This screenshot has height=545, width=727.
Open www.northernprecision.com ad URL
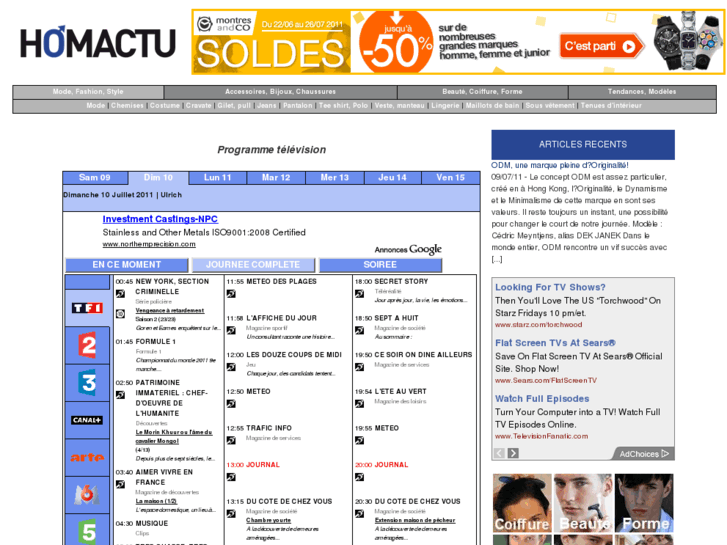click(149, 244)
